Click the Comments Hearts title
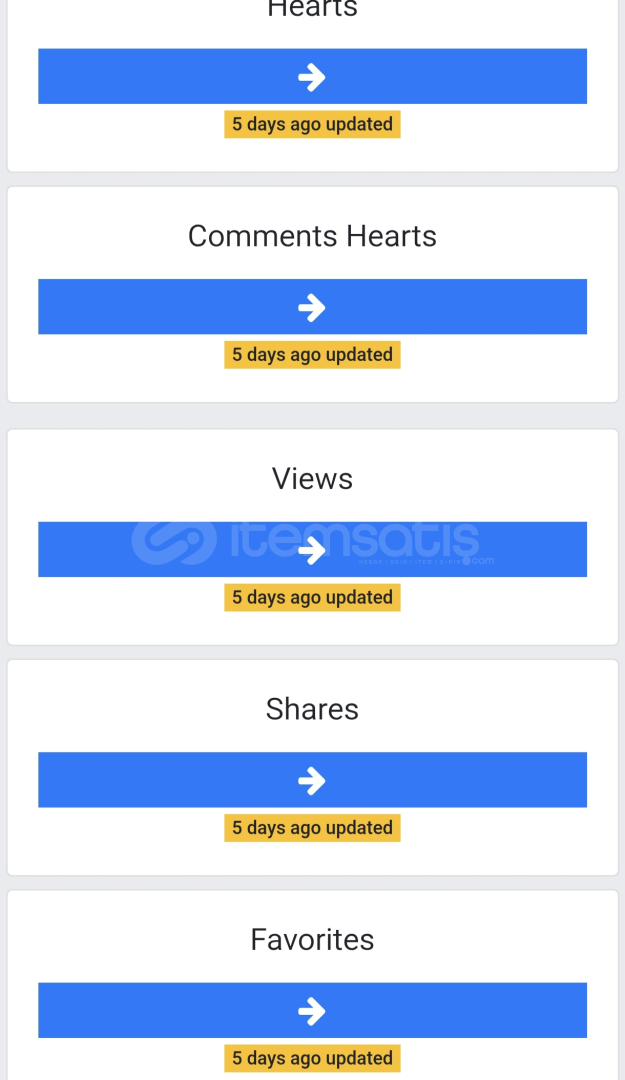 (312, 236)
